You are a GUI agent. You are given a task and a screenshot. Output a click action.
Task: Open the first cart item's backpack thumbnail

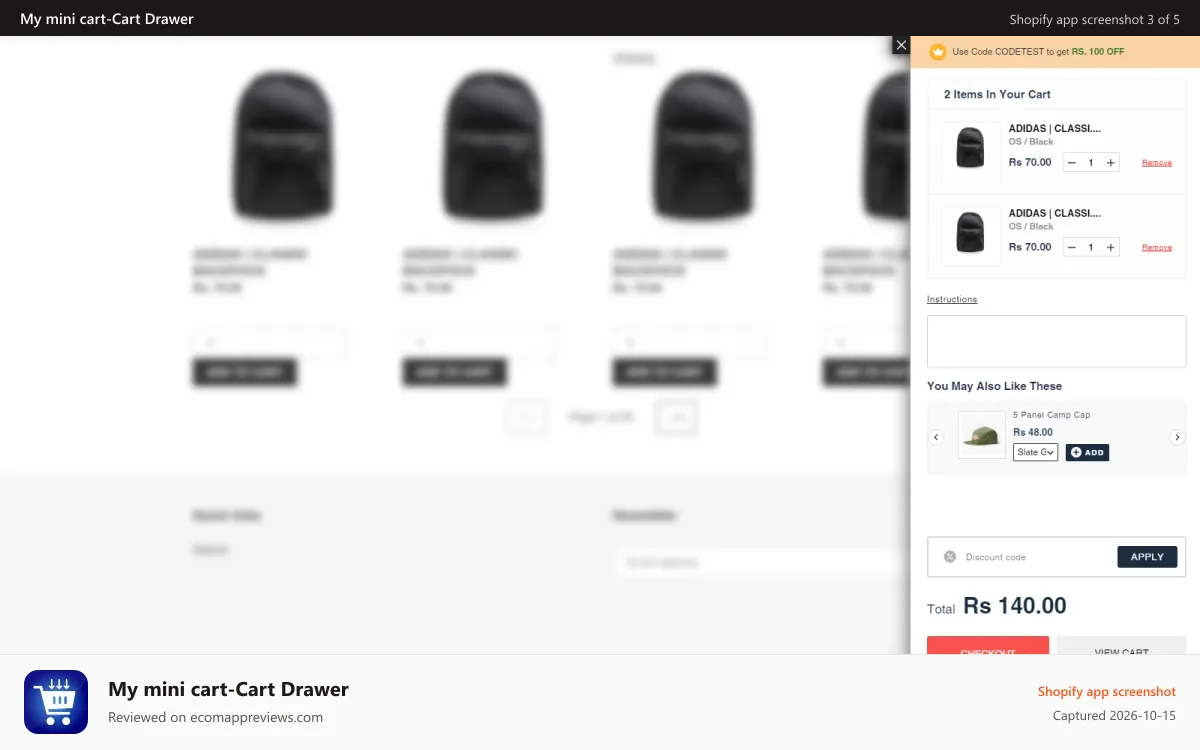(971, 151)
